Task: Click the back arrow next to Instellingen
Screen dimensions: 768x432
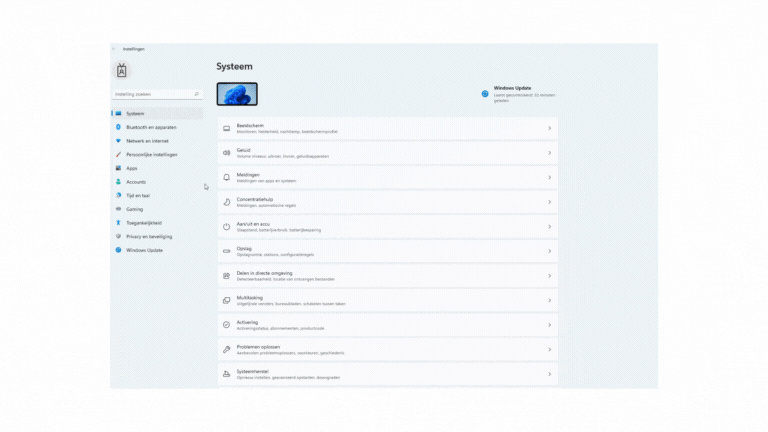Action: tap(114, 49)
